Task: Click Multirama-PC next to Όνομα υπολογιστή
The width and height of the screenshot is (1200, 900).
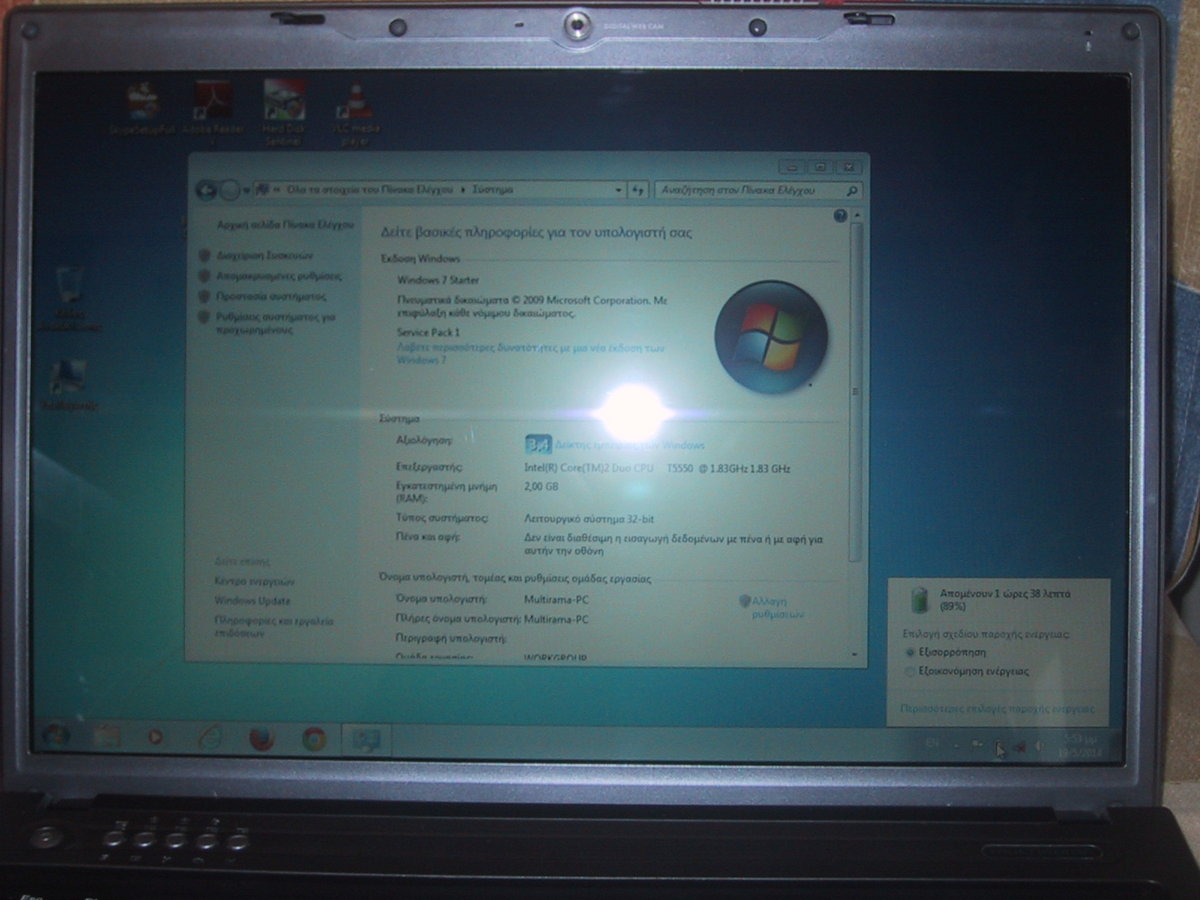Action: pos(556,599)
